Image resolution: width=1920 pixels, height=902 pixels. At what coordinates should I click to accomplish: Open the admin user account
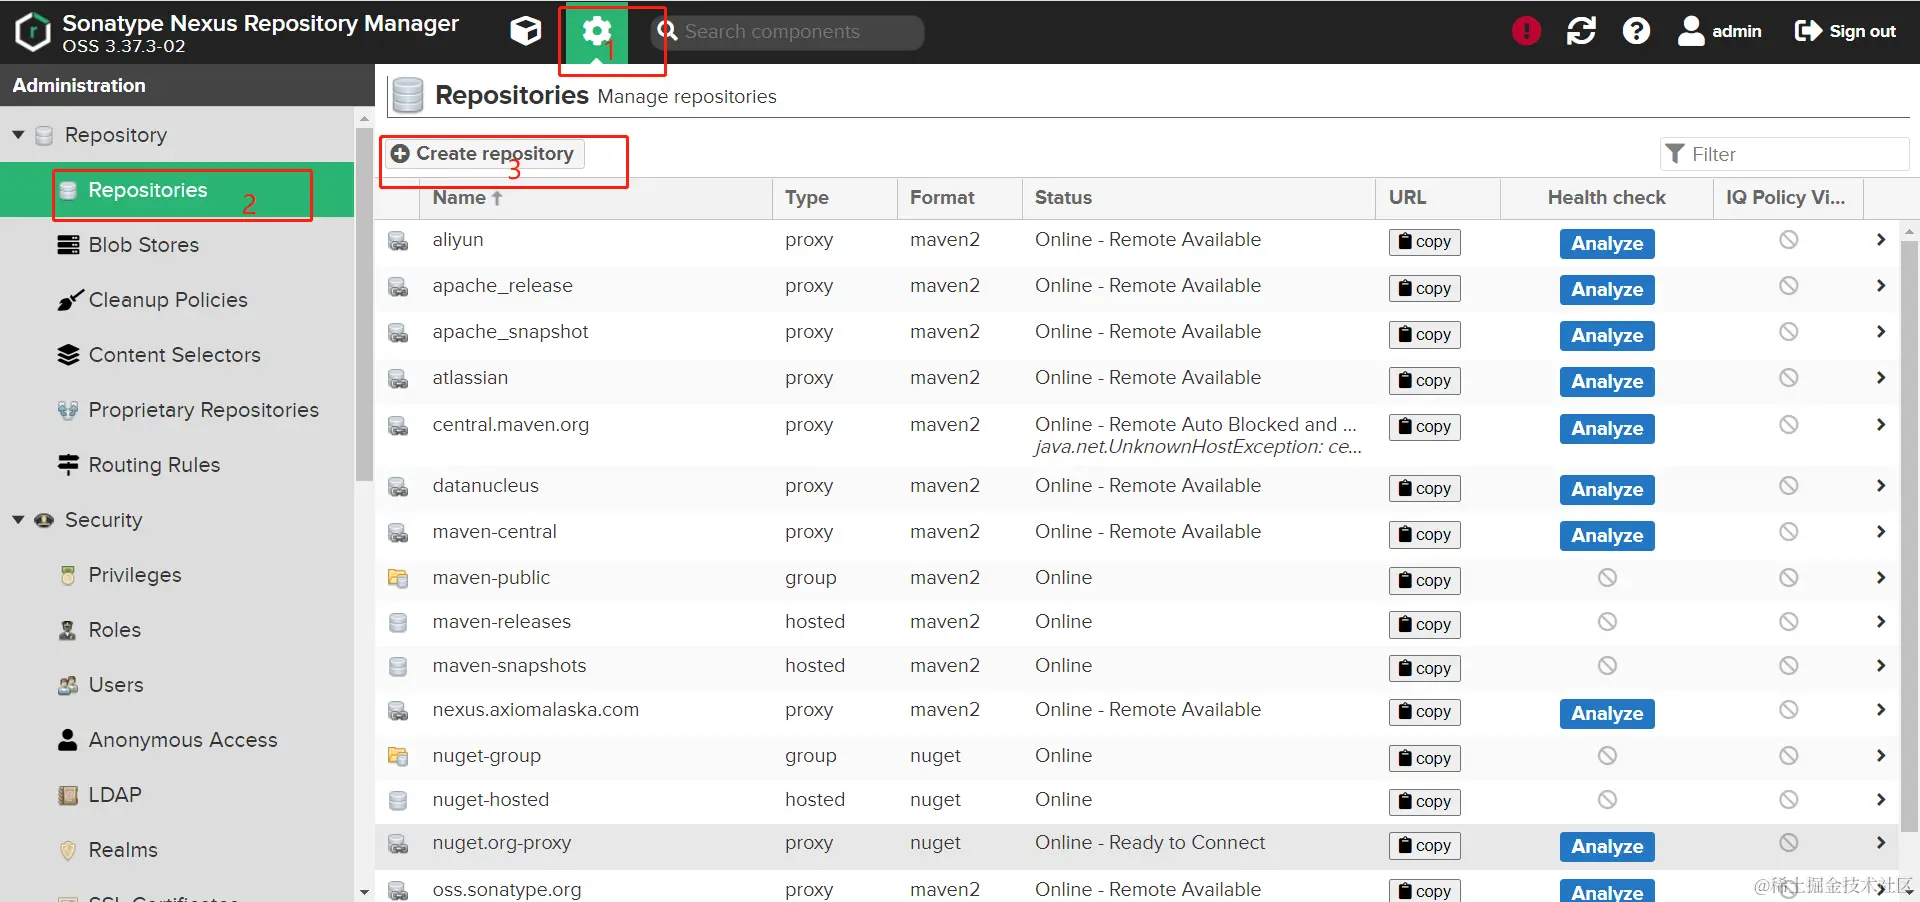[1719, 31]
